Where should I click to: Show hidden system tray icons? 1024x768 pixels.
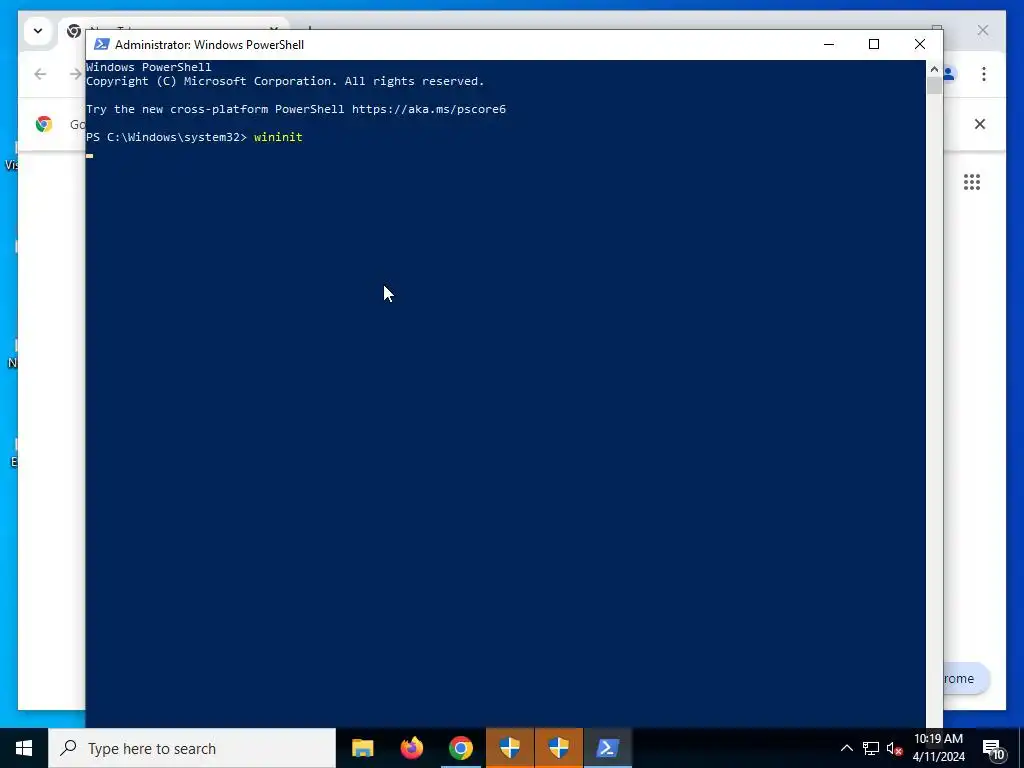pos(846,748)
